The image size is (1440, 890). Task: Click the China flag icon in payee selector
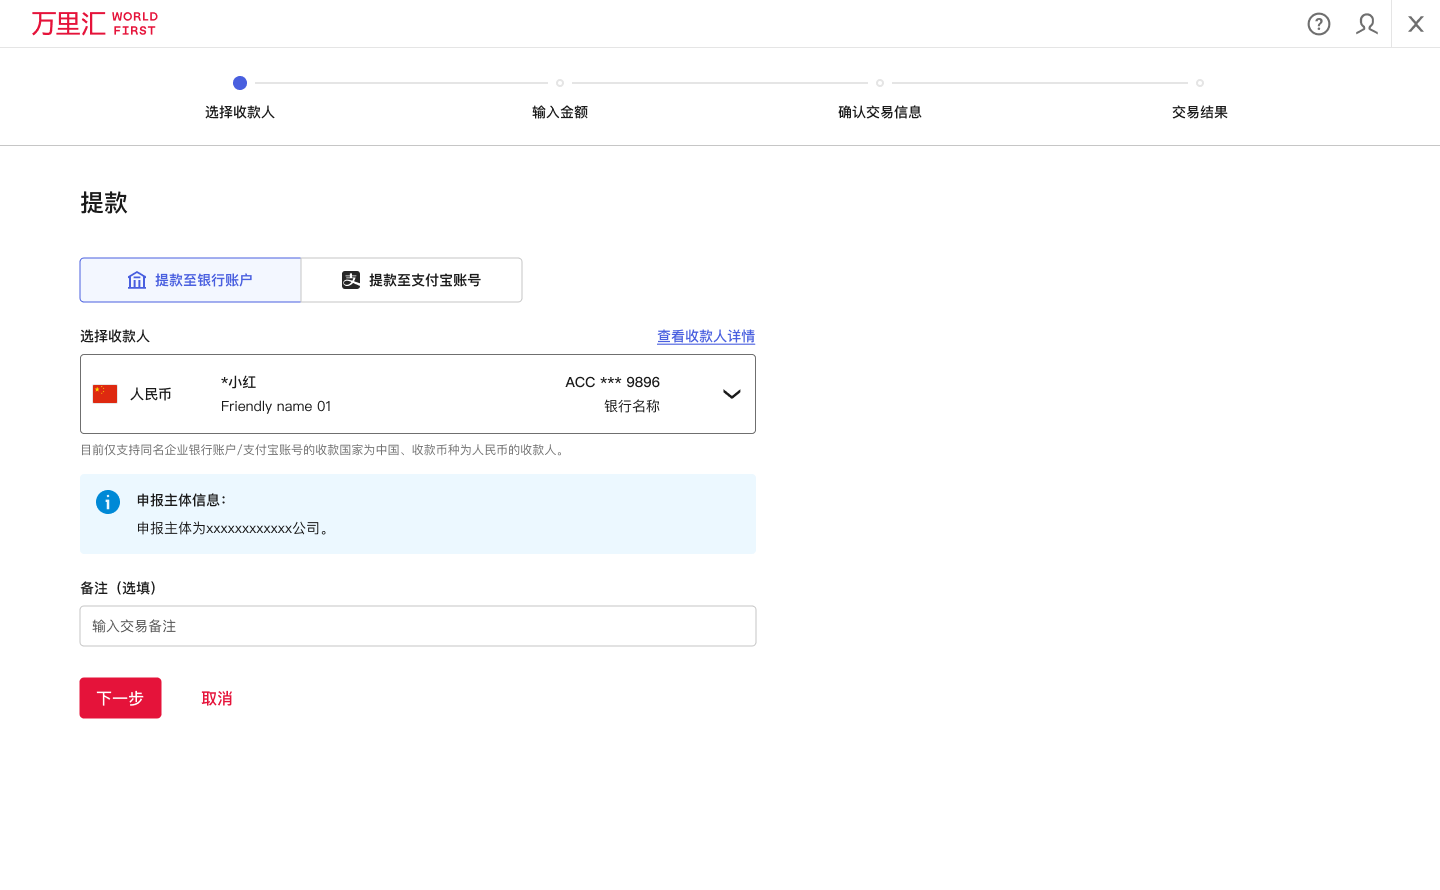(105, 393)
